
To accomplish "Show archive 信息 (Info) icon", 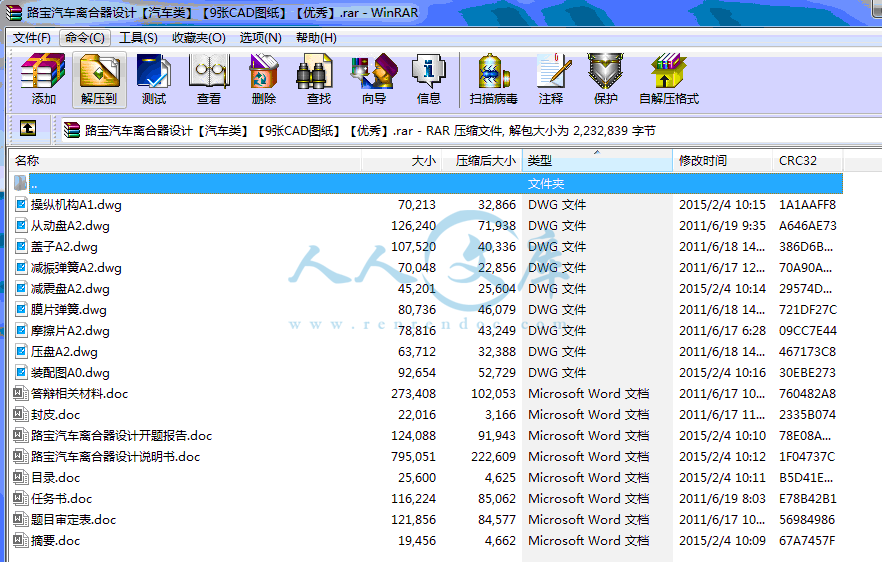I will point(429,79).
